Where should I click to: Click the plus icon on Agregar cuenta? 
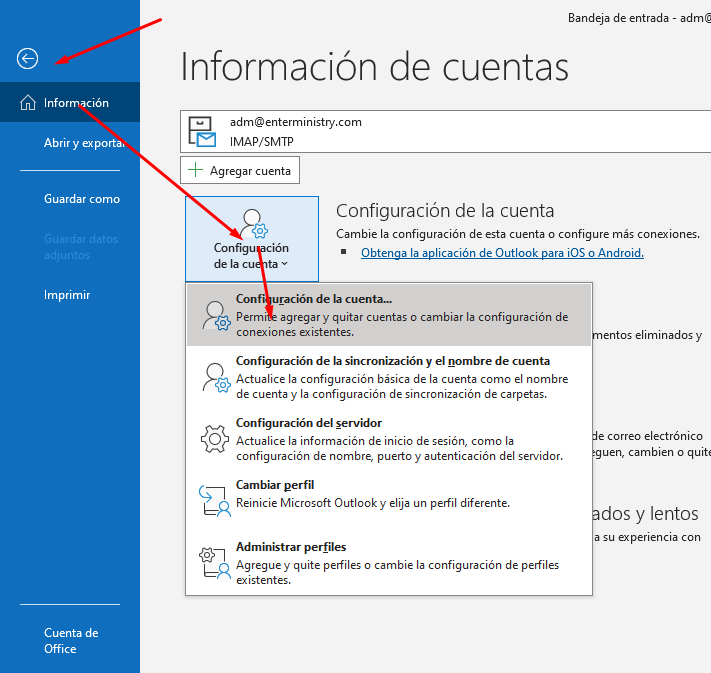195,171
